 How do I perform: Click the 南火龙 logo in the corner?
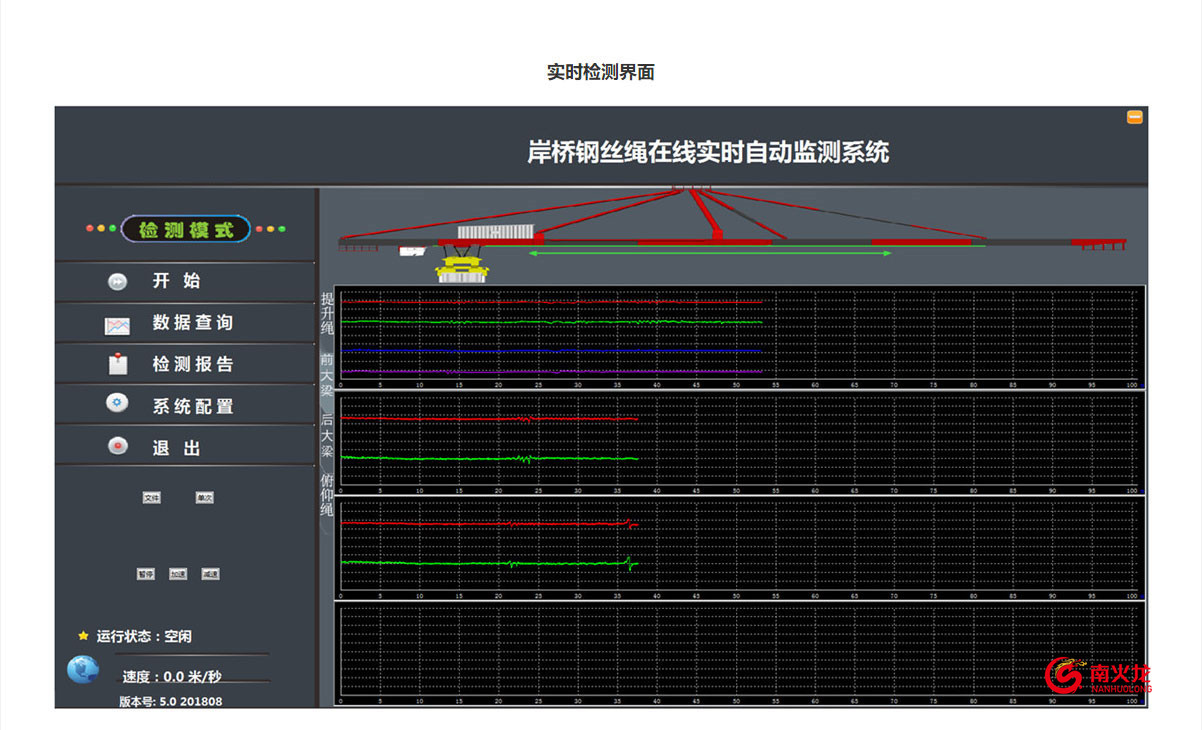click(x=1098, y=675)
